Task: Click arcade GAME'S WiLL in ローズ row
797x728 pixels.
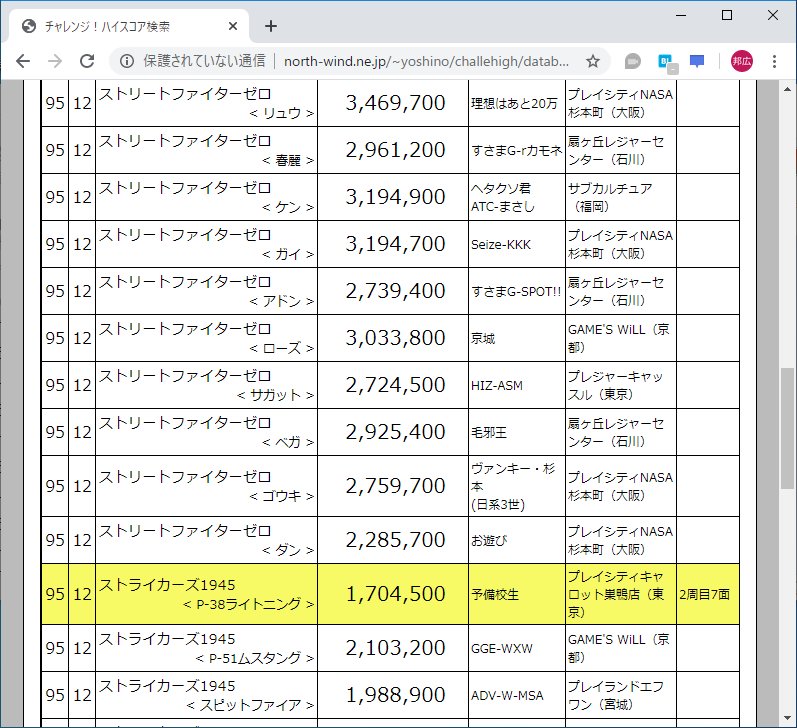Action: 619,339
